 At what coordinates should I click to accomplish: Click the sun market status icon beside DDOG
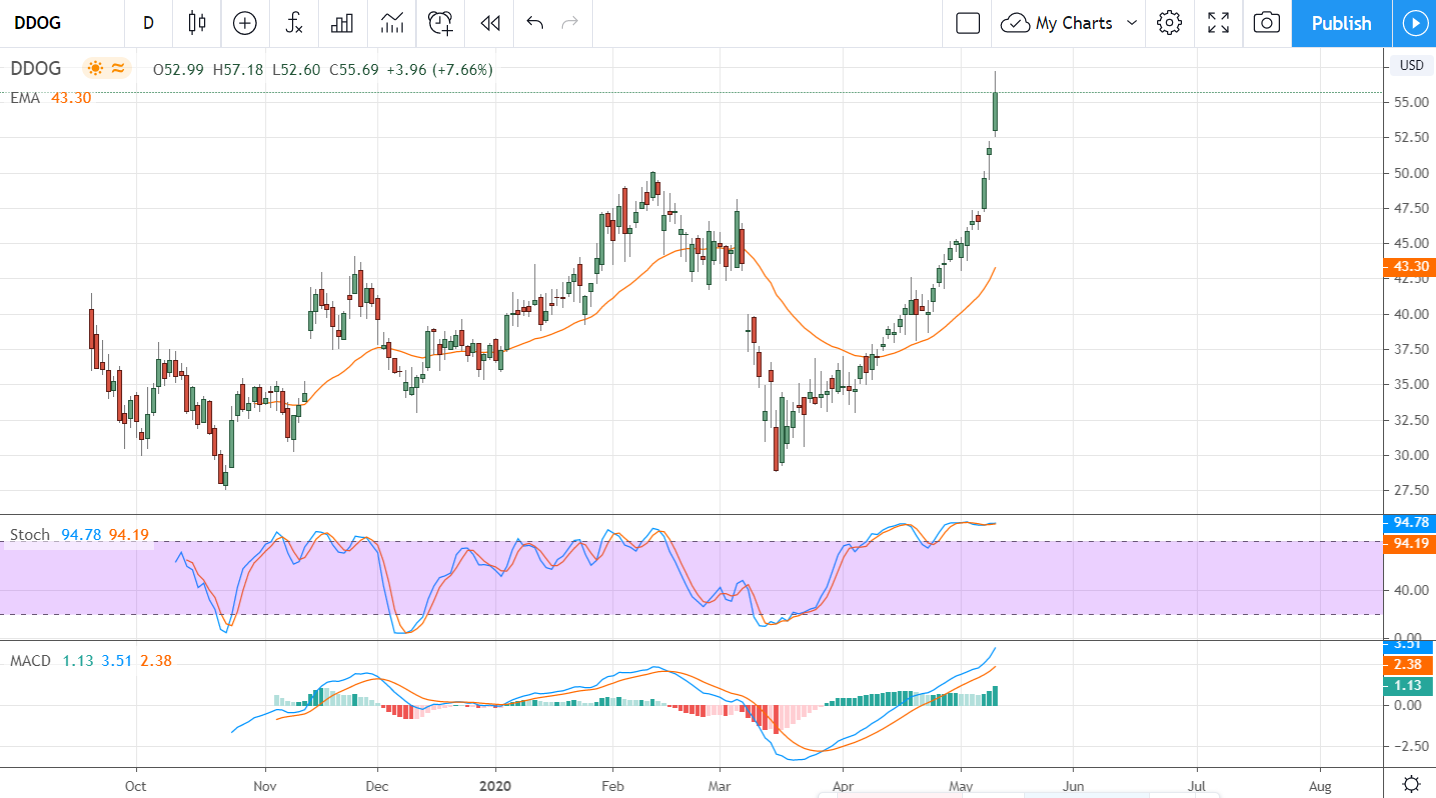[x=95, y=68]
